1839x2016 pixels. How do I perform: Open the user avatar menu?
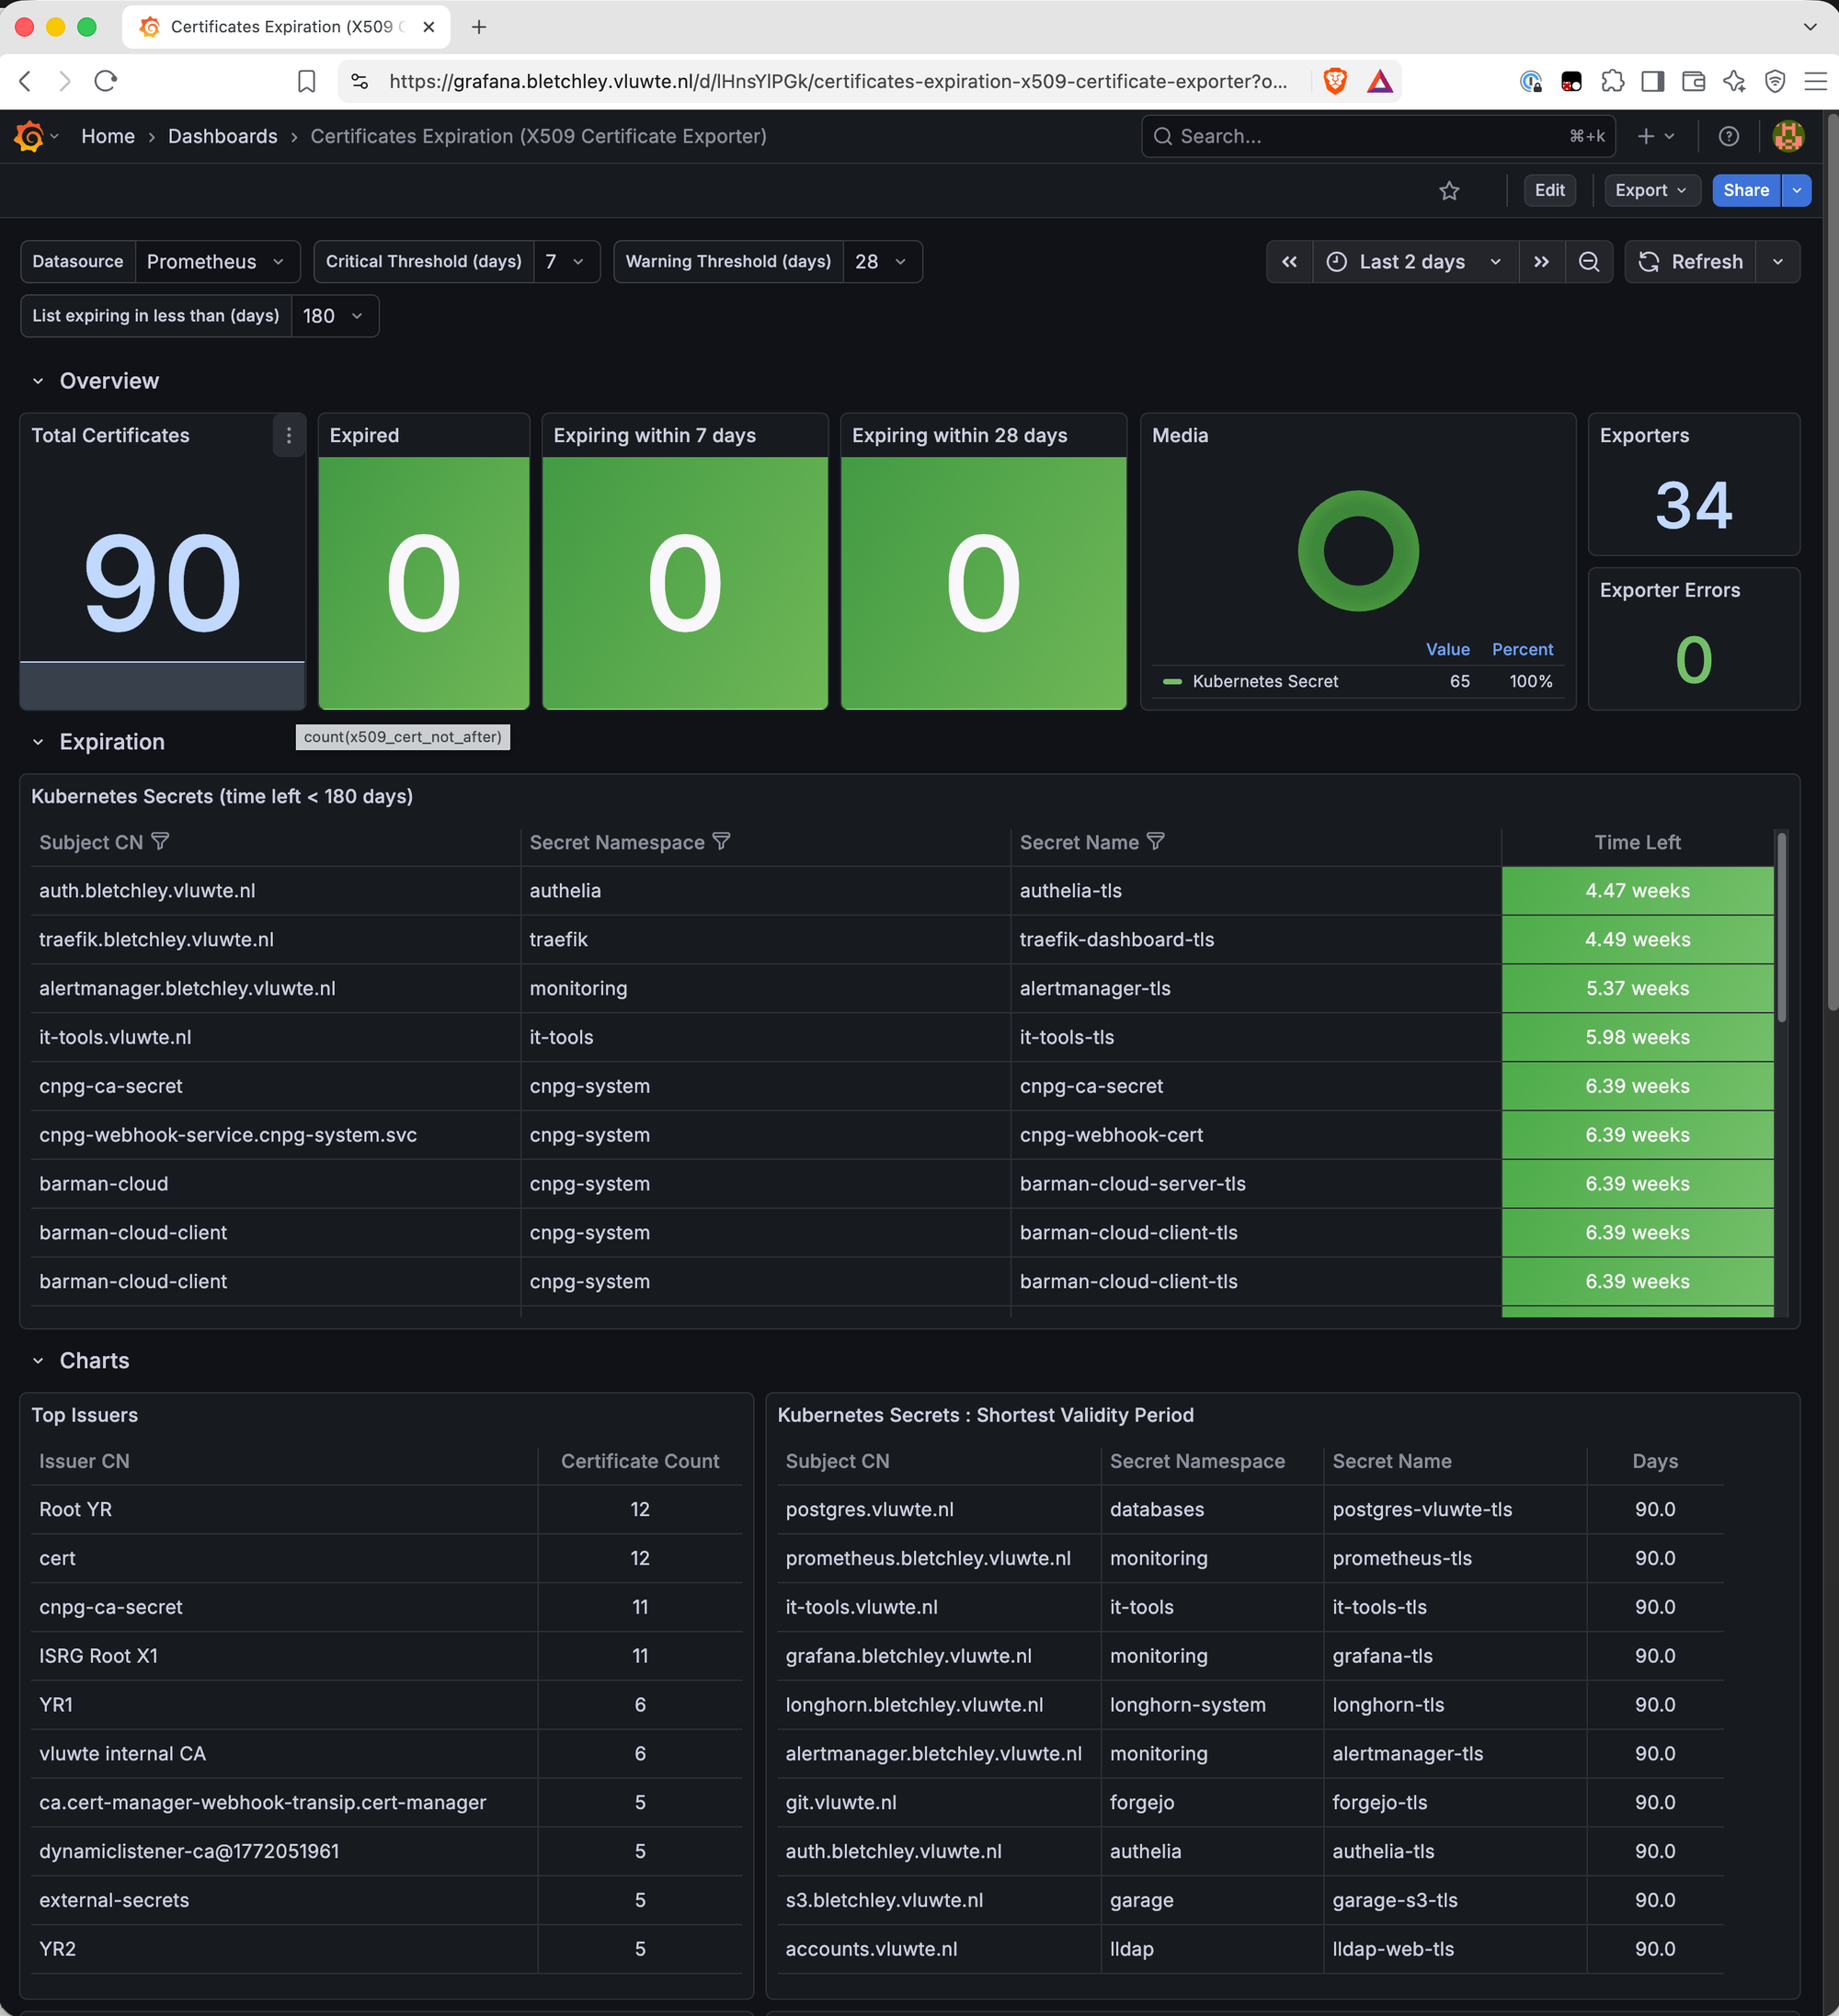[1788, 136]
